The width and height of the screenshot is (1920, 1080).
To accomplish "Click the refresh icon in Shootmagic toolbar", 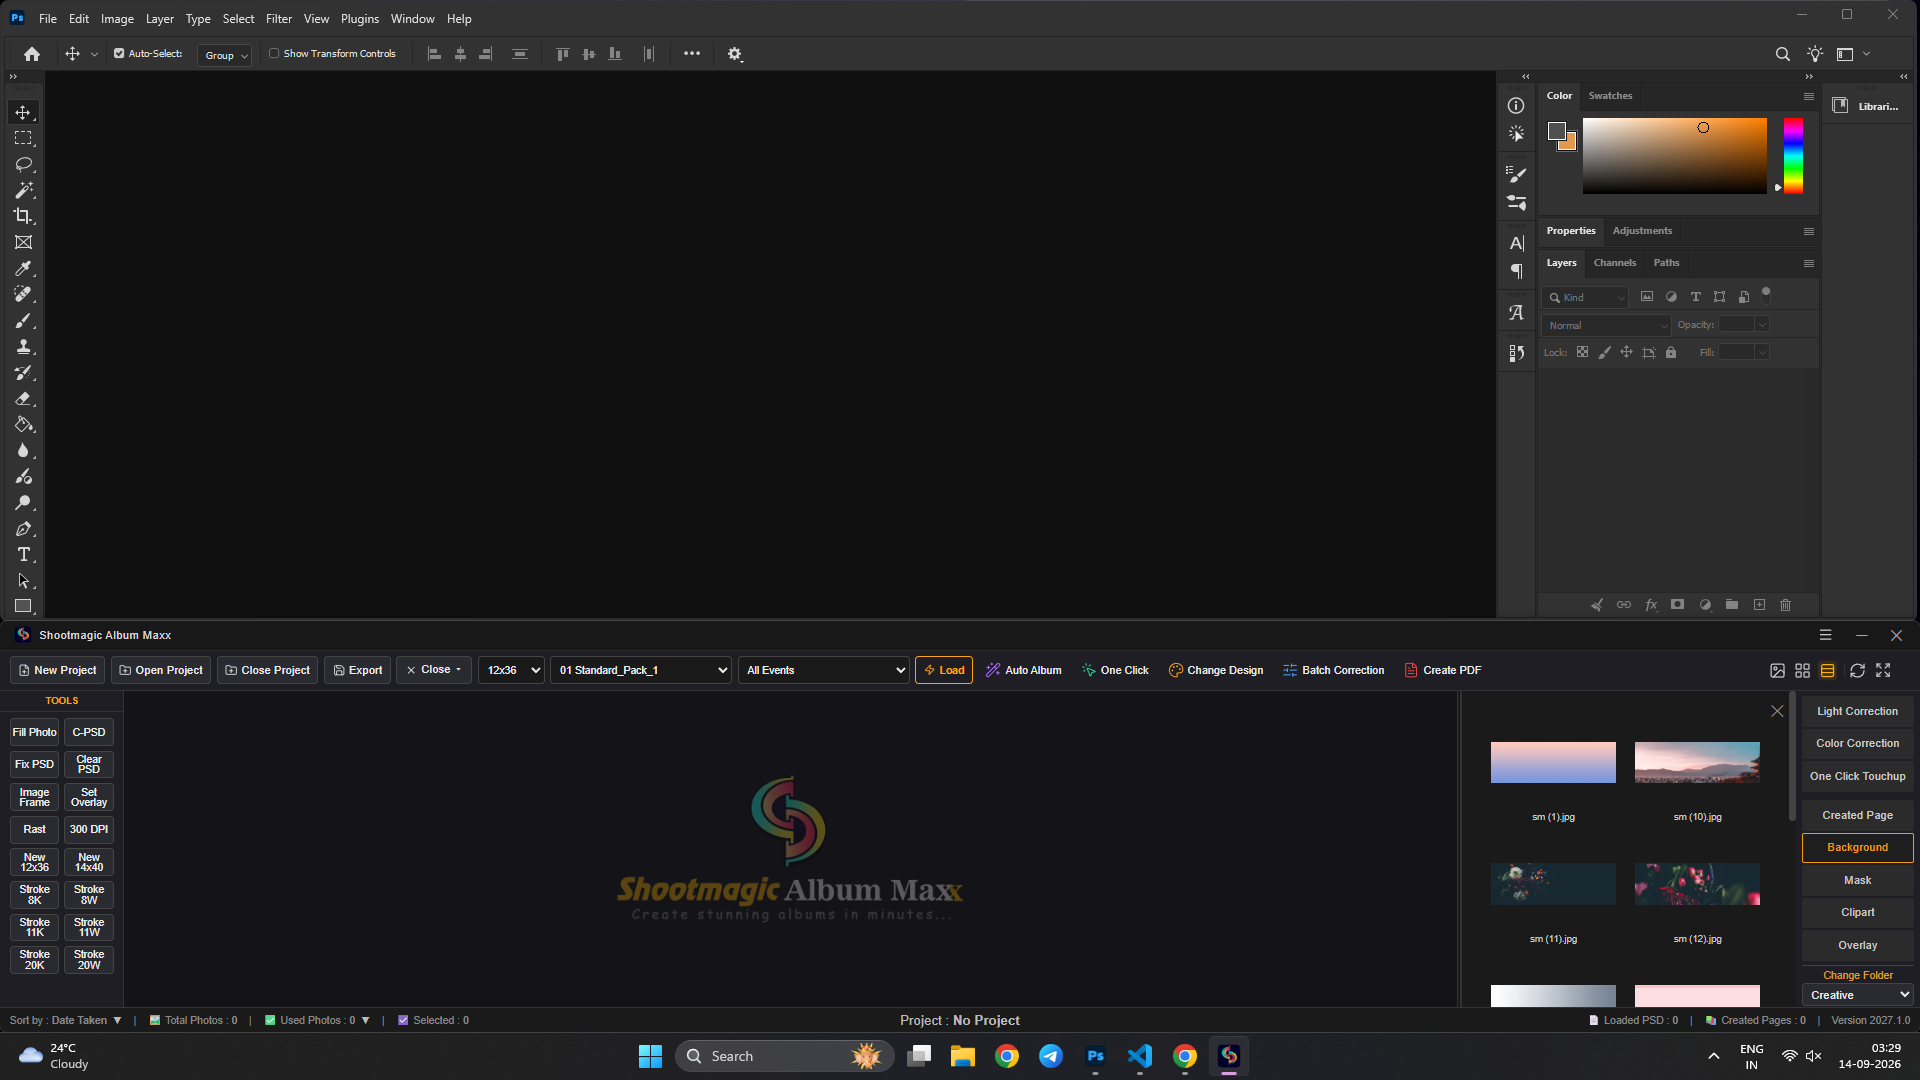I will tap(1857, 671).
